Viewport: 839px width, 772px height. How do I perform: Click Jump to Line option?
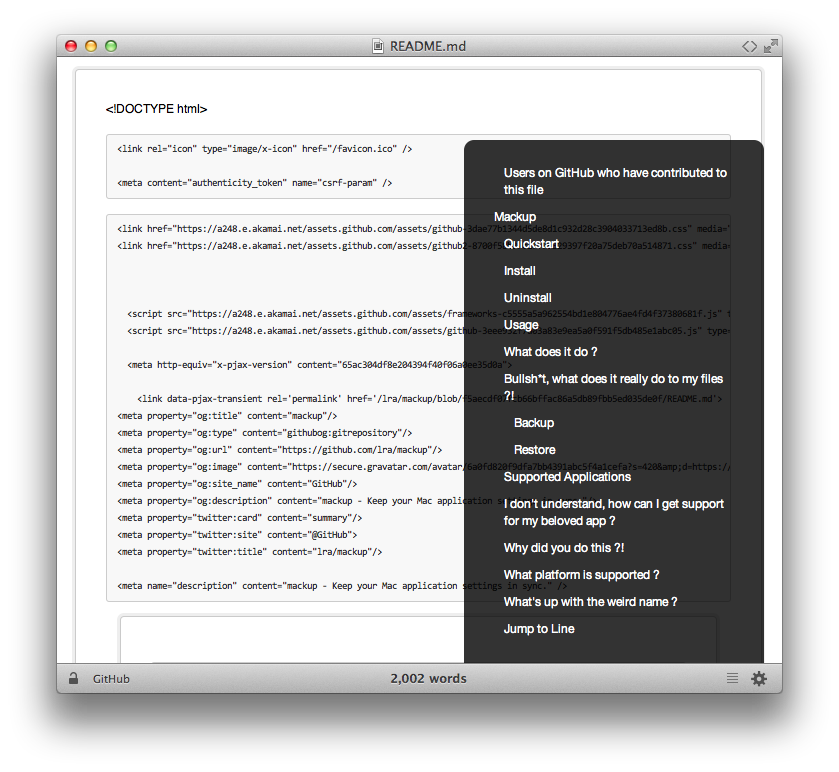tap(539, 629)
